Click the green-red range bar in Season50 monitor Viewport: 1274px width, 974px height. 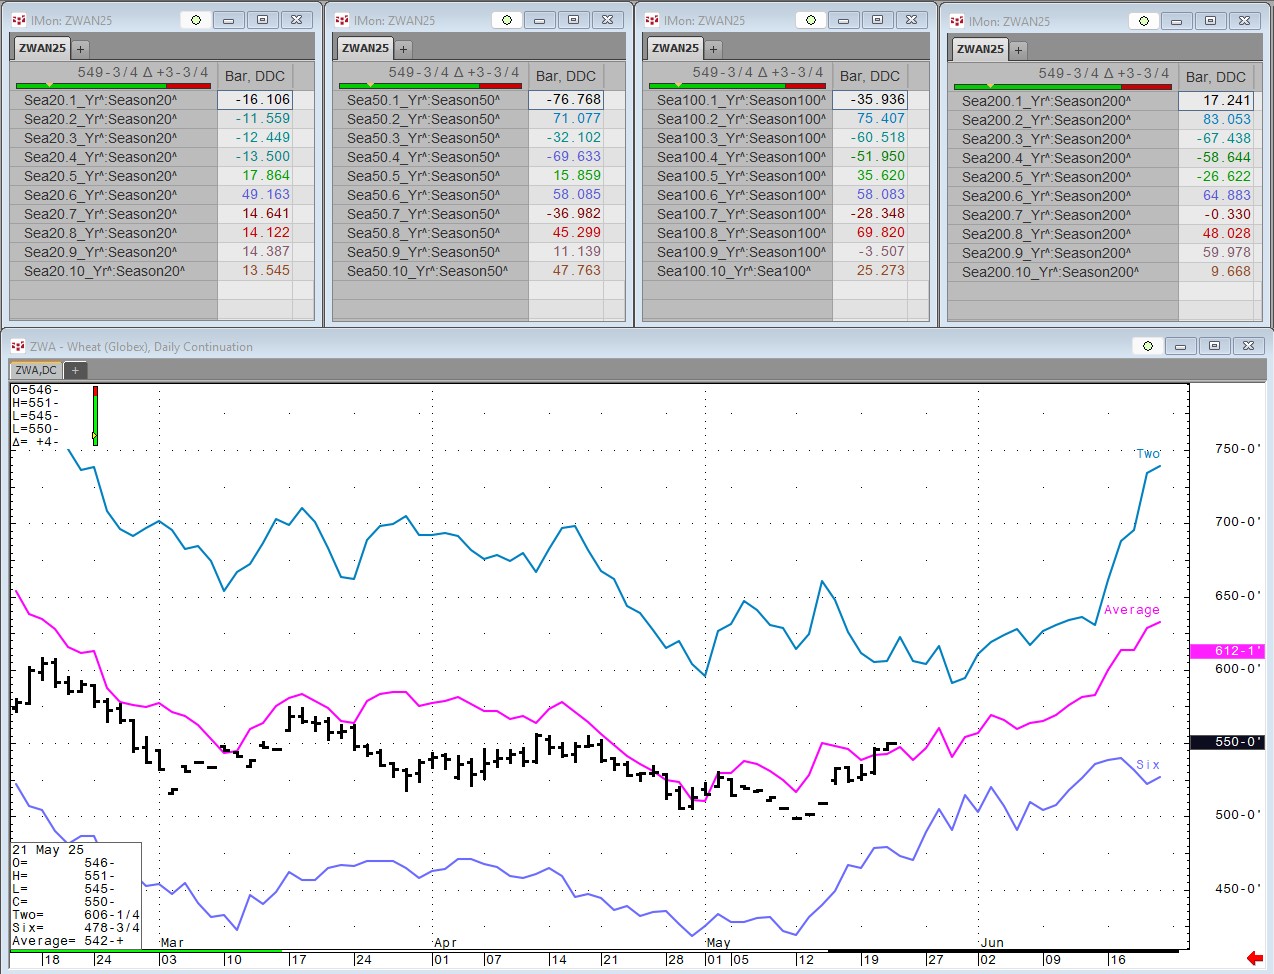point(430,86)
